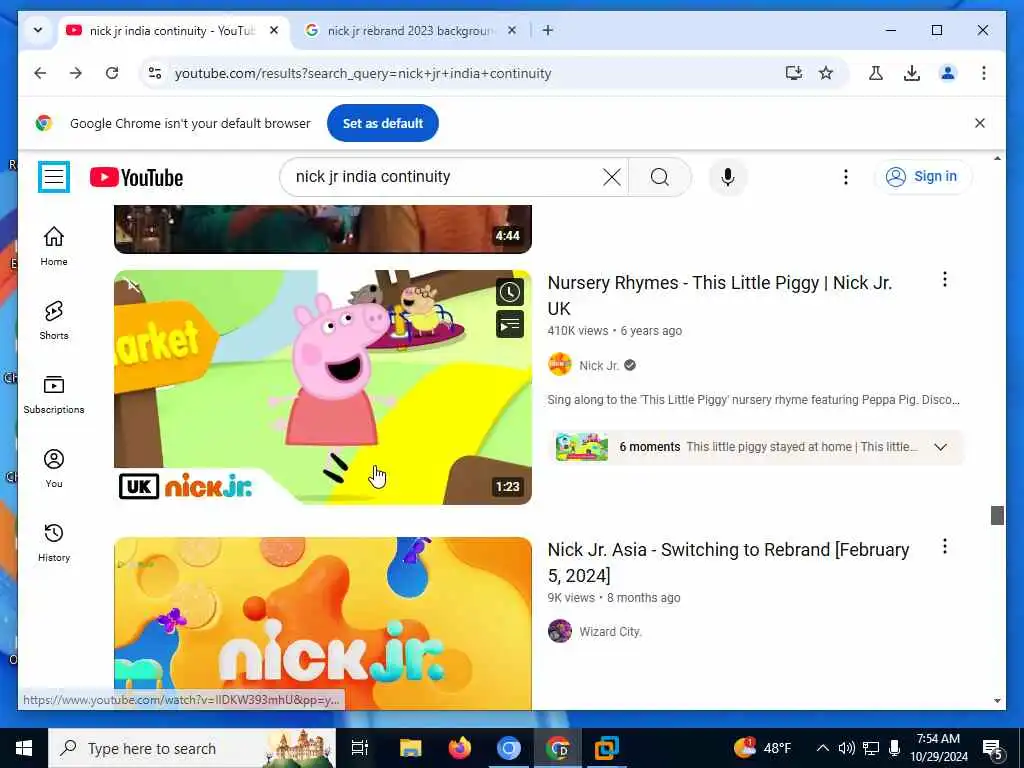The width and height of the screenshot is (1024, 768).
Task: Open the Wizard City channel name link
Action: click(x=610, y=632)
